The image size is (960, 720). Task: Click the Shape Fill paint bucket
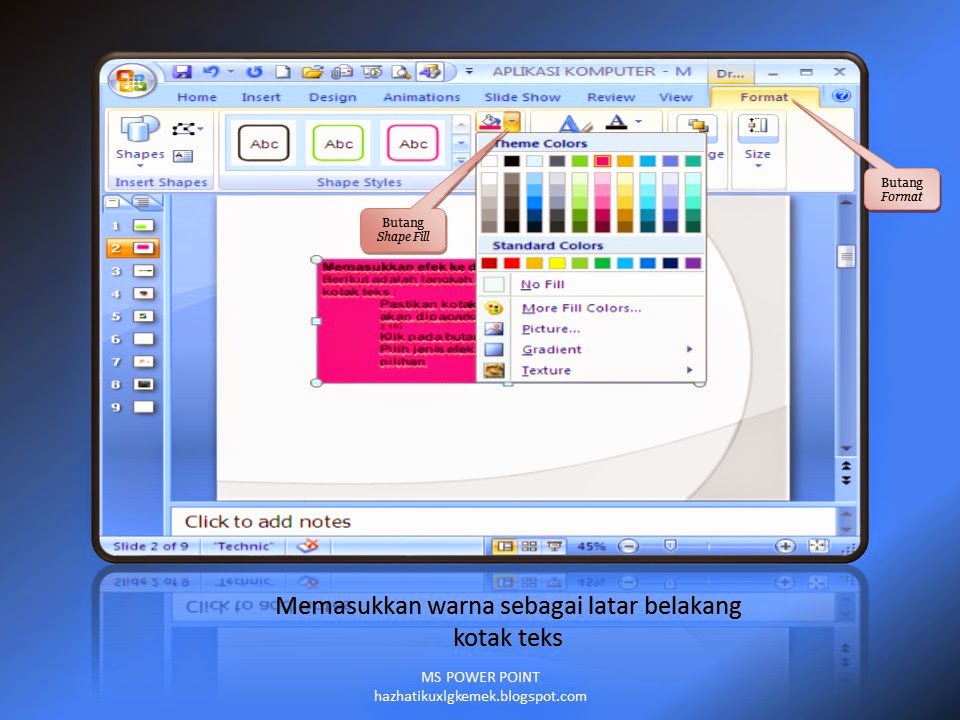(x=490, y=122)
